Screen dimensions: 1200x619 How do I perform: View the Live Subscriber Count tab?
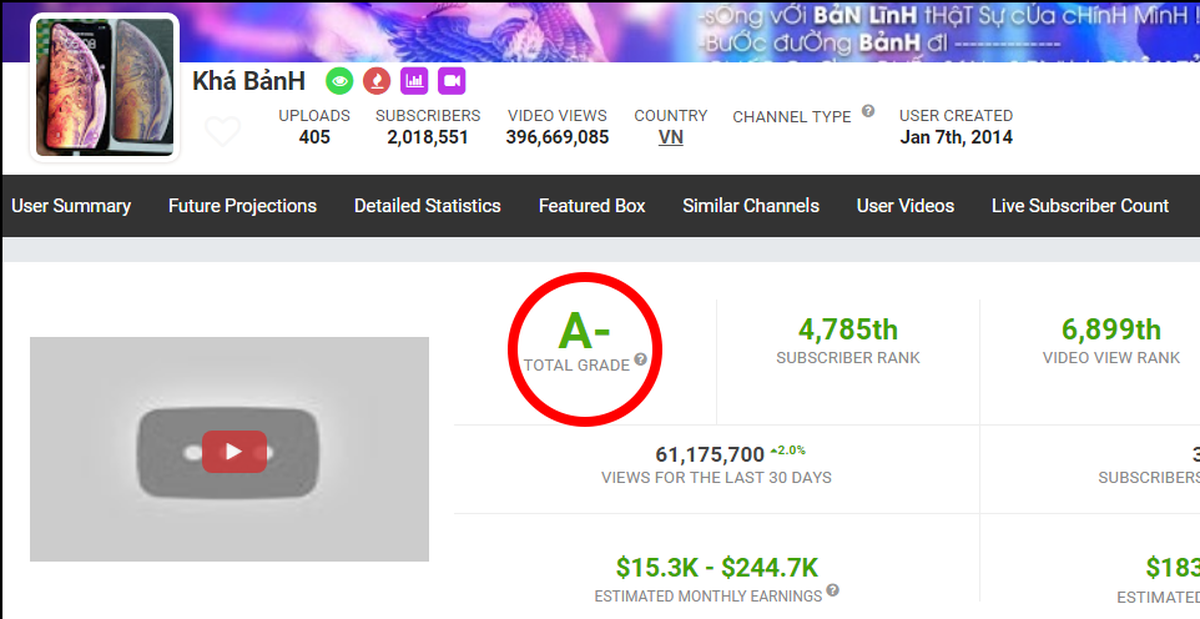(x=1080, y=206)
